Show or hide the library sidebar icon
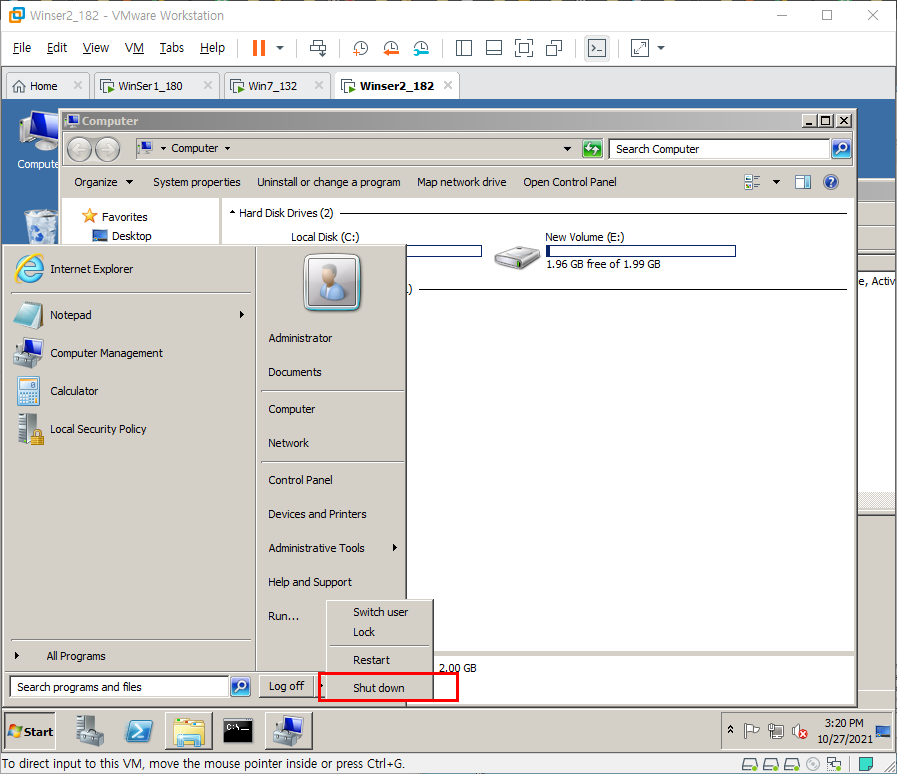This screenshot has height=774, width=897. point(463,48)
